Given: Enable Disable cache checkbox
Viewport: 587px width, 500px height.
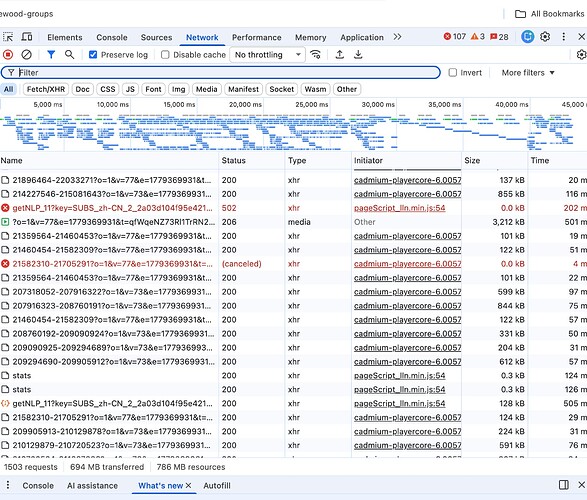Looking at the screenshot, I should pos(165,55).
